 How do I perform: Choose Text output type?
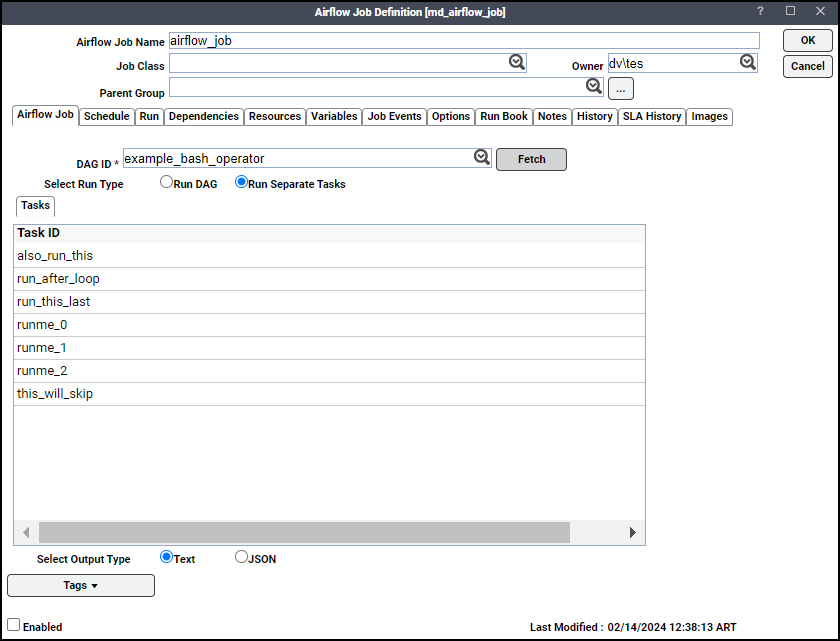(x=166, y=557)
